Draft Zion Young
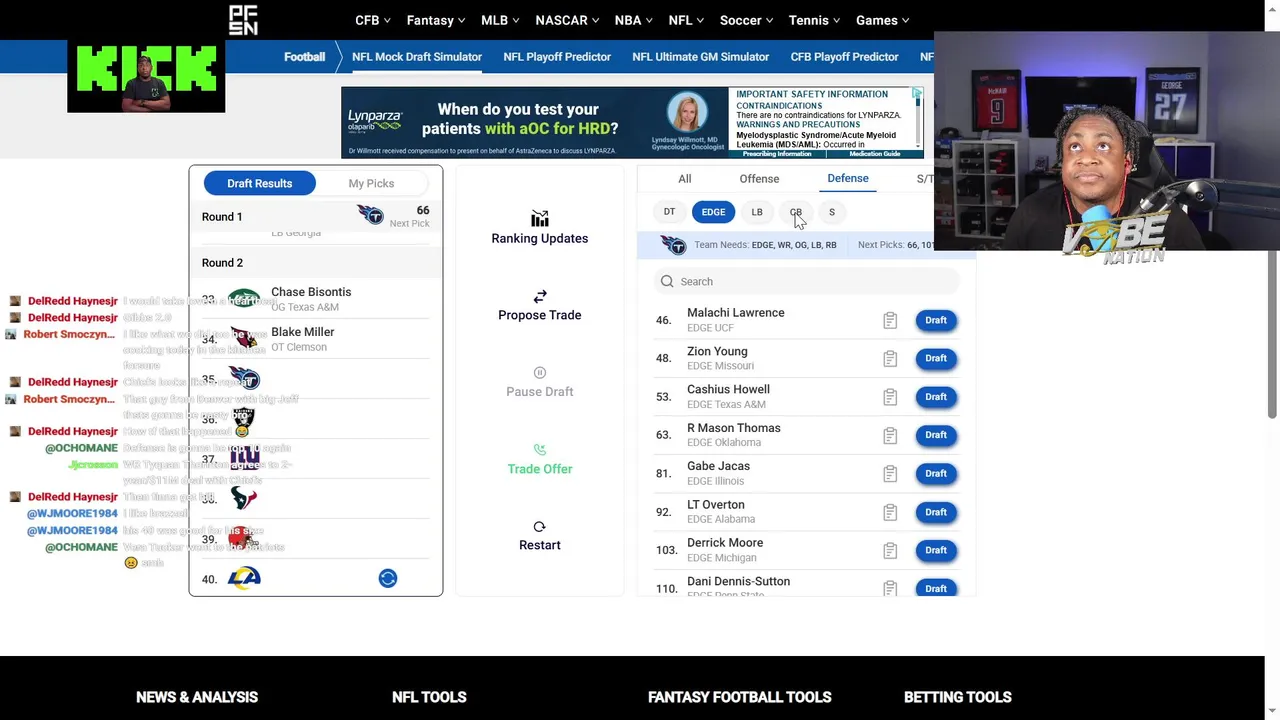 pos(936,358)
